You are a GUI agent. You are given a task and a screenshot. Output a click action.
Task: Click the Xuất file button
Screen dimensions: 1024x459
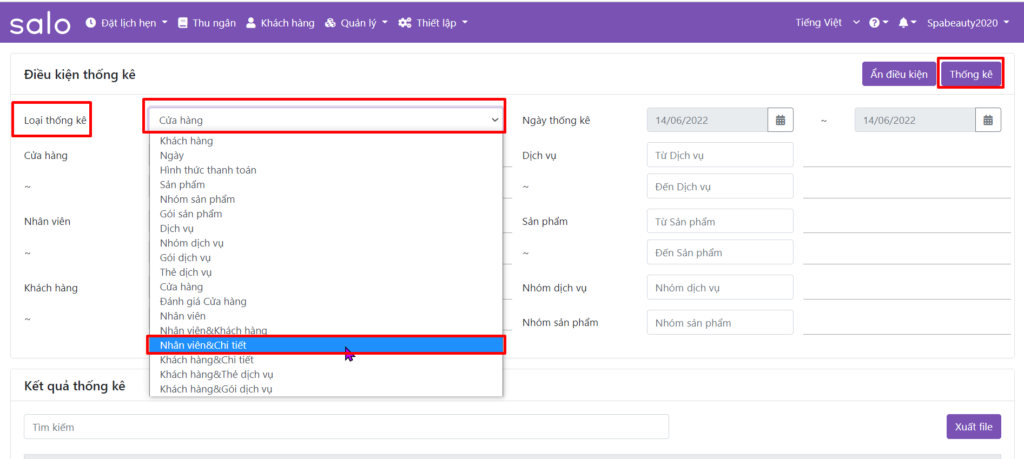pos(973,427)
